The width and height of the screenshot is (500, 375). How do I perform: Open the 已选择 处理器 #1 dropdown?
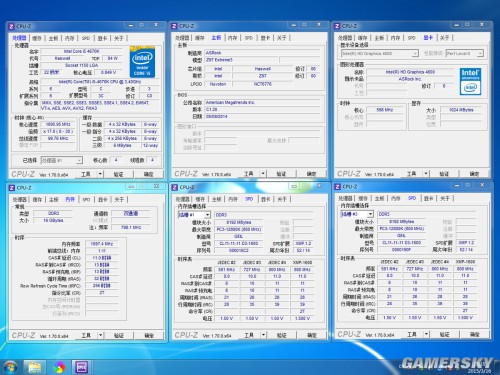62,160
